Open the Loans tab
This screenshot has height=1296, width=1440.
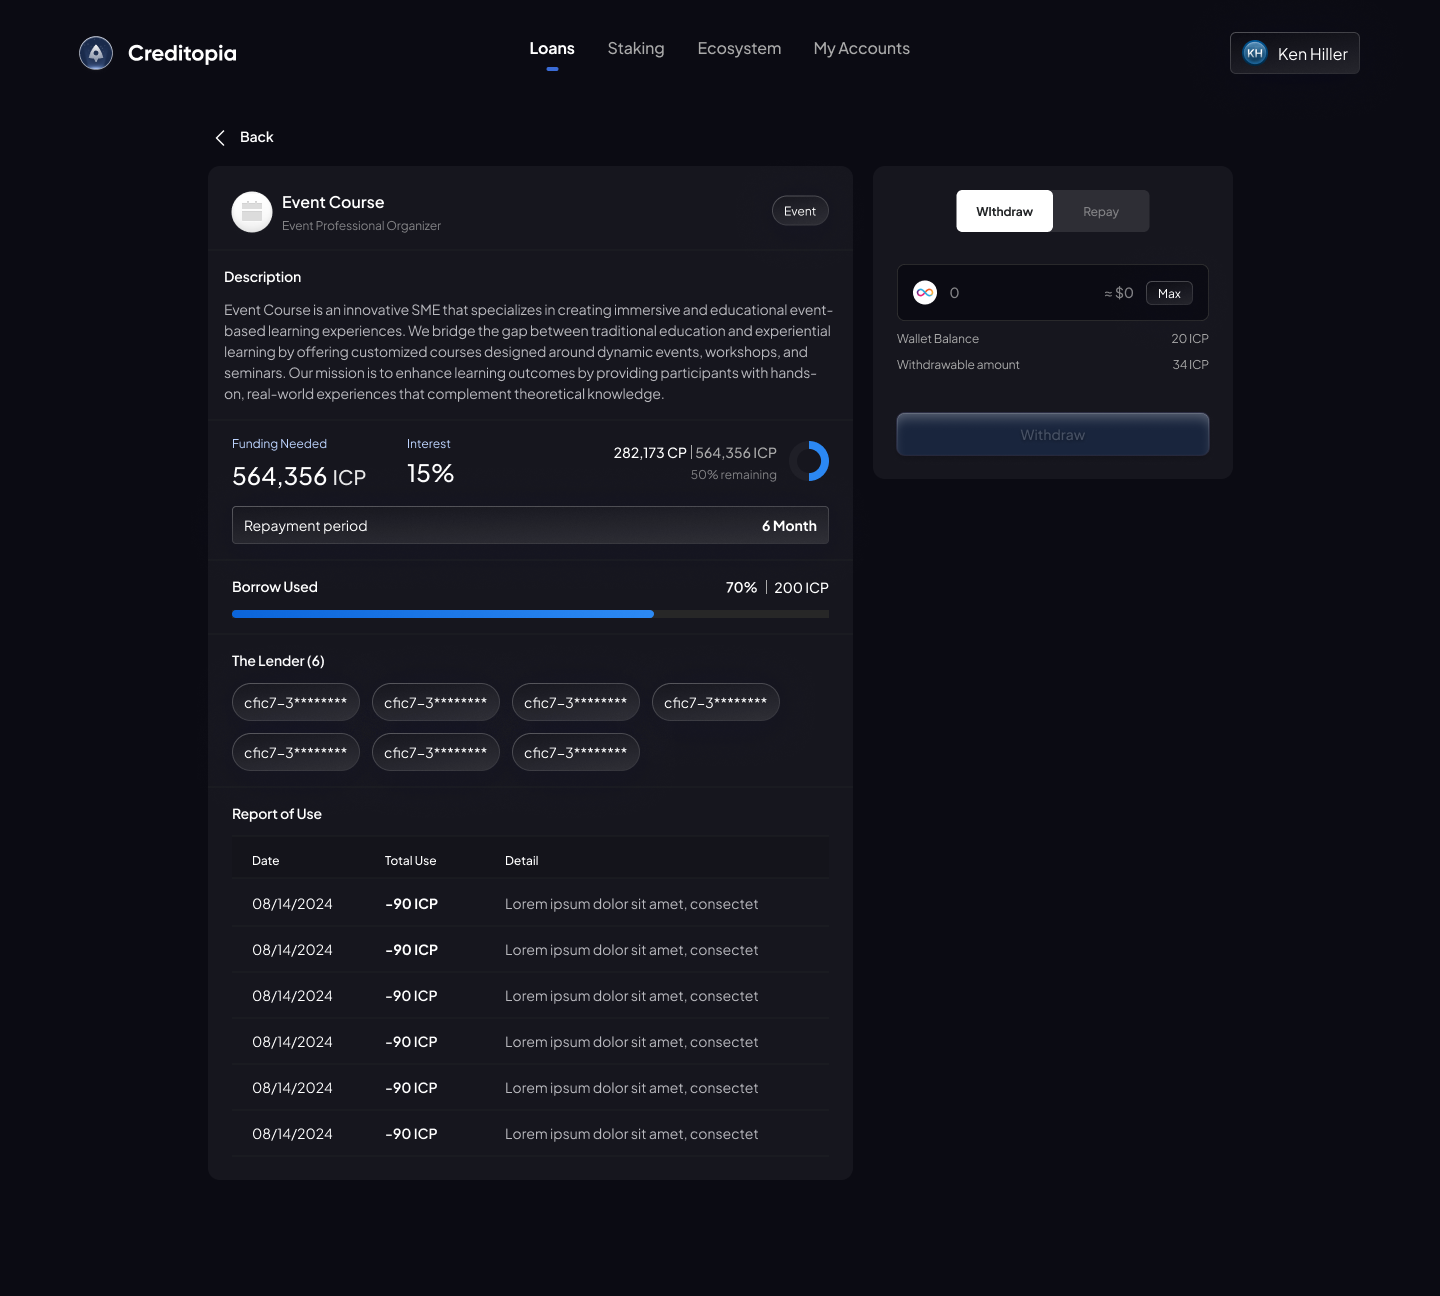pyautogui.click(x=552, y=49)
